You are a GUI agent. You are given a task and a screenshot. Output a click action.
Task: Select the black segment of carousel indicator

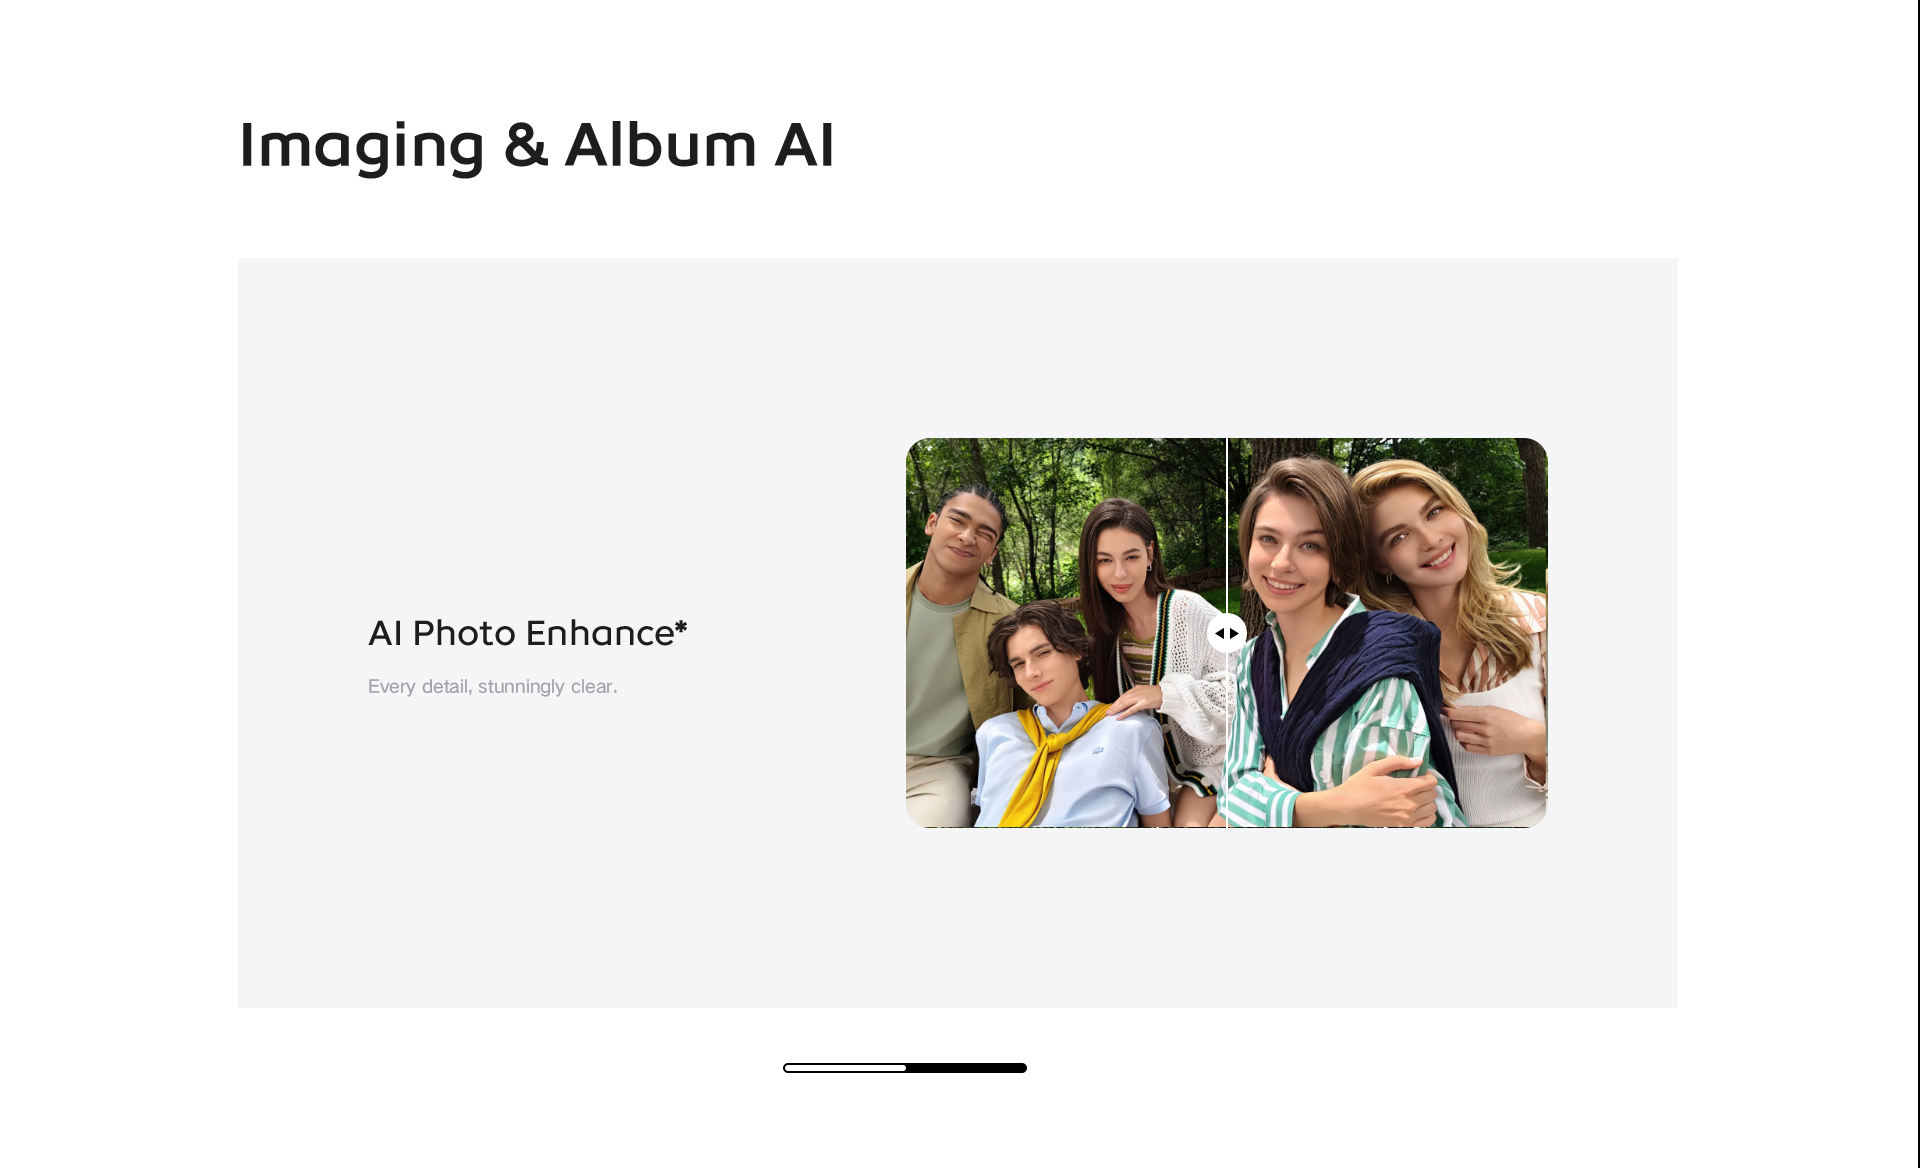tap(966, 1068)
